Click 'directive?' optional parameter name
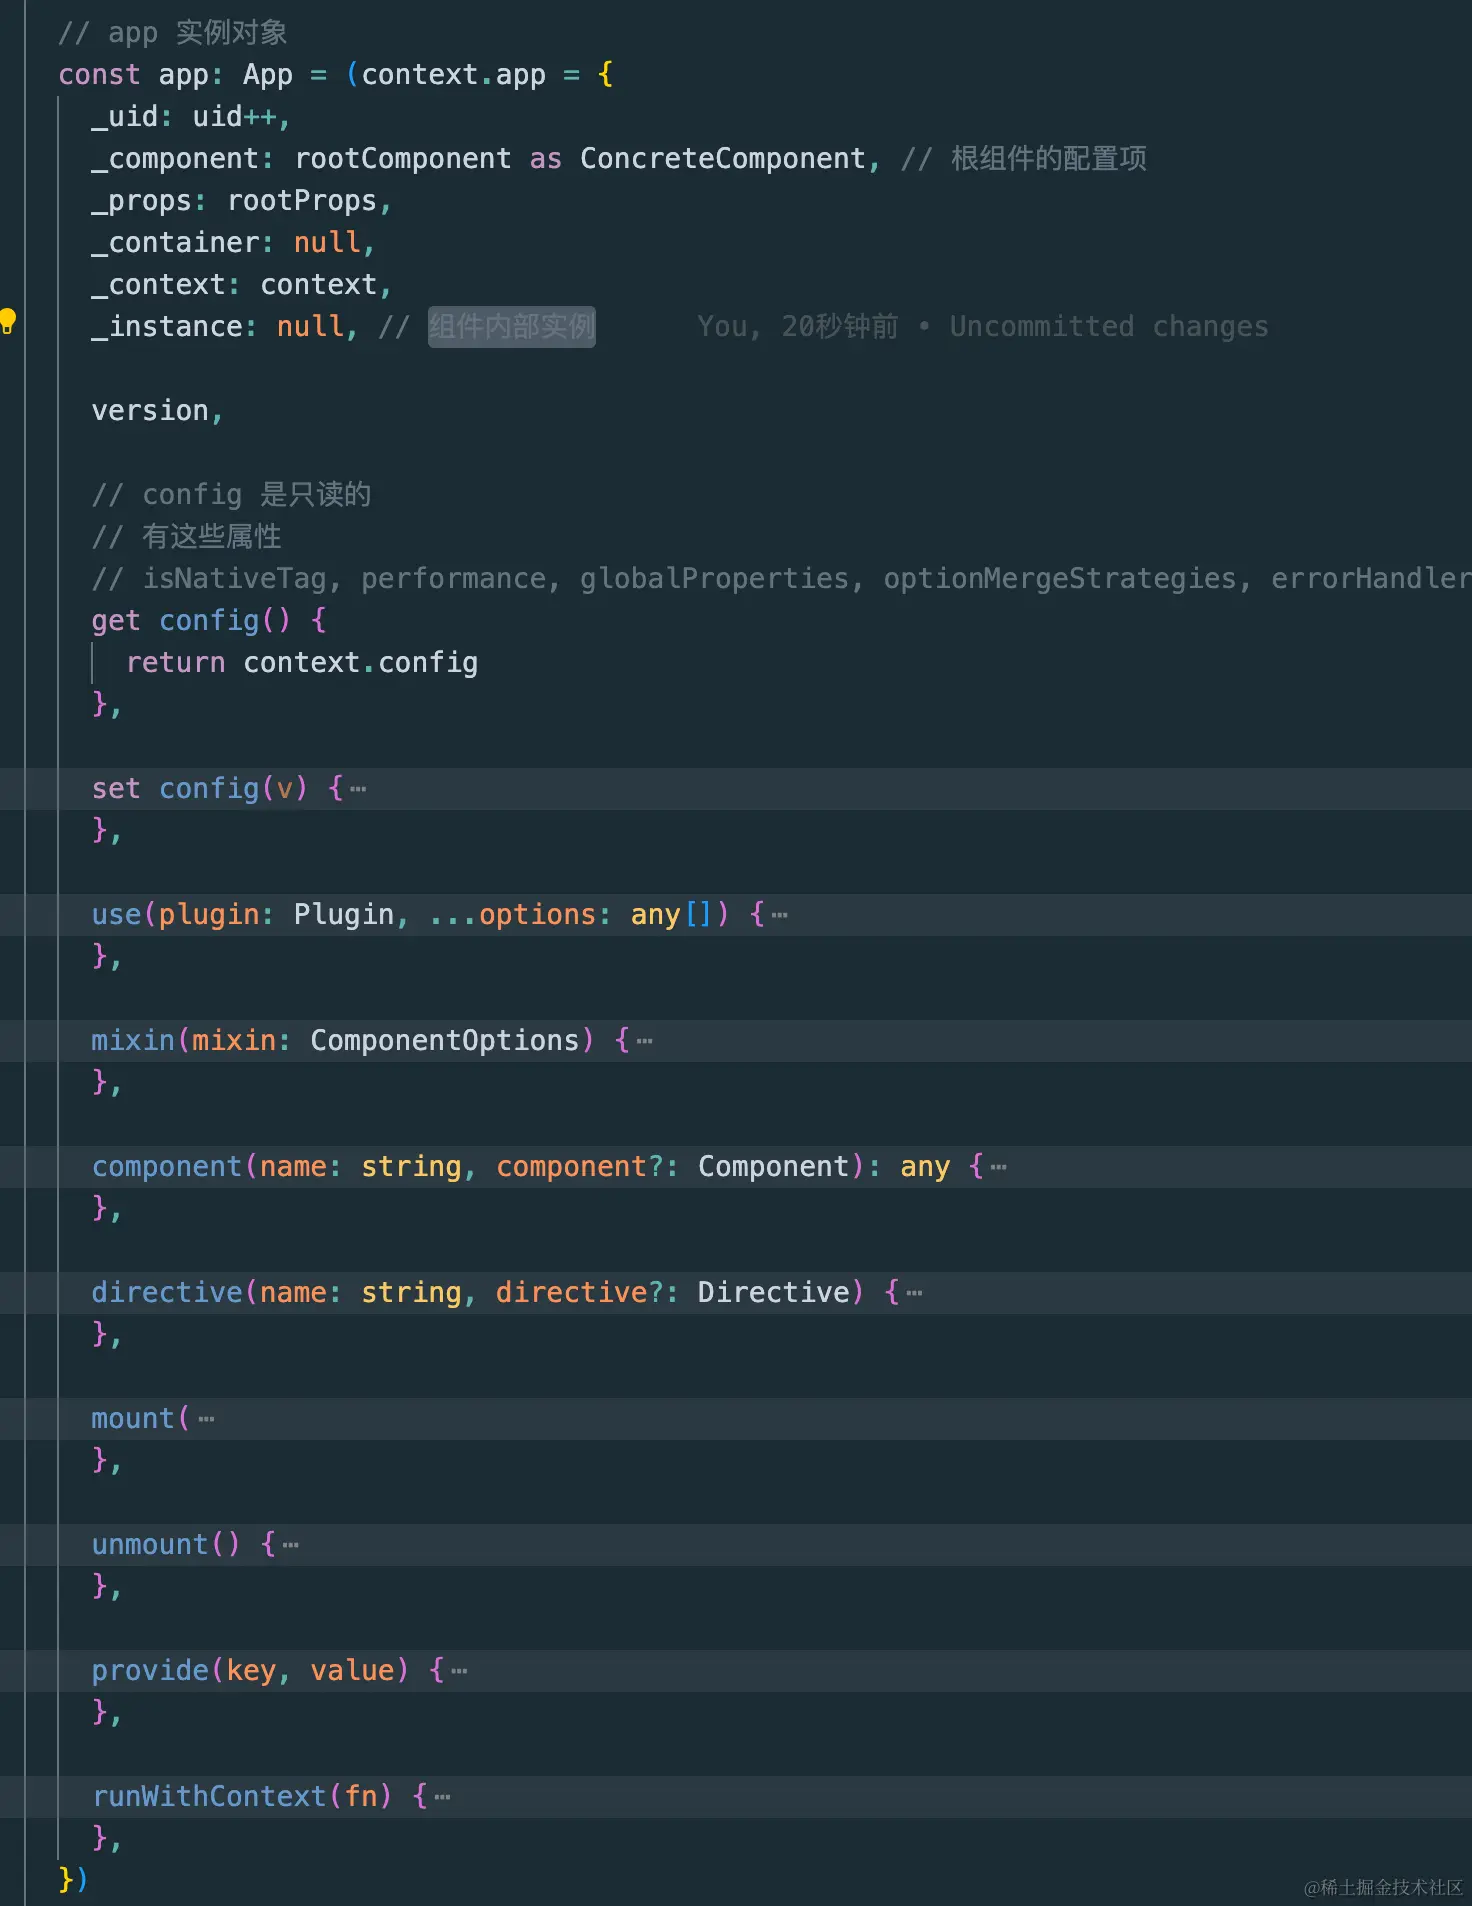The image size is (1472, 1906). click(580, 1293)
